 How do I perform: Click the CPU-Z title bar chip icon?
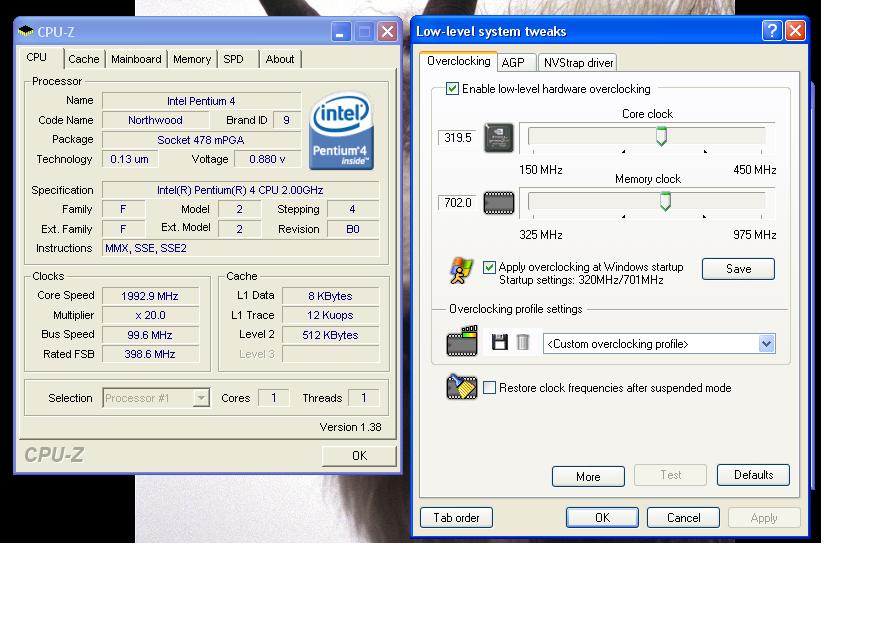[26, 31]
